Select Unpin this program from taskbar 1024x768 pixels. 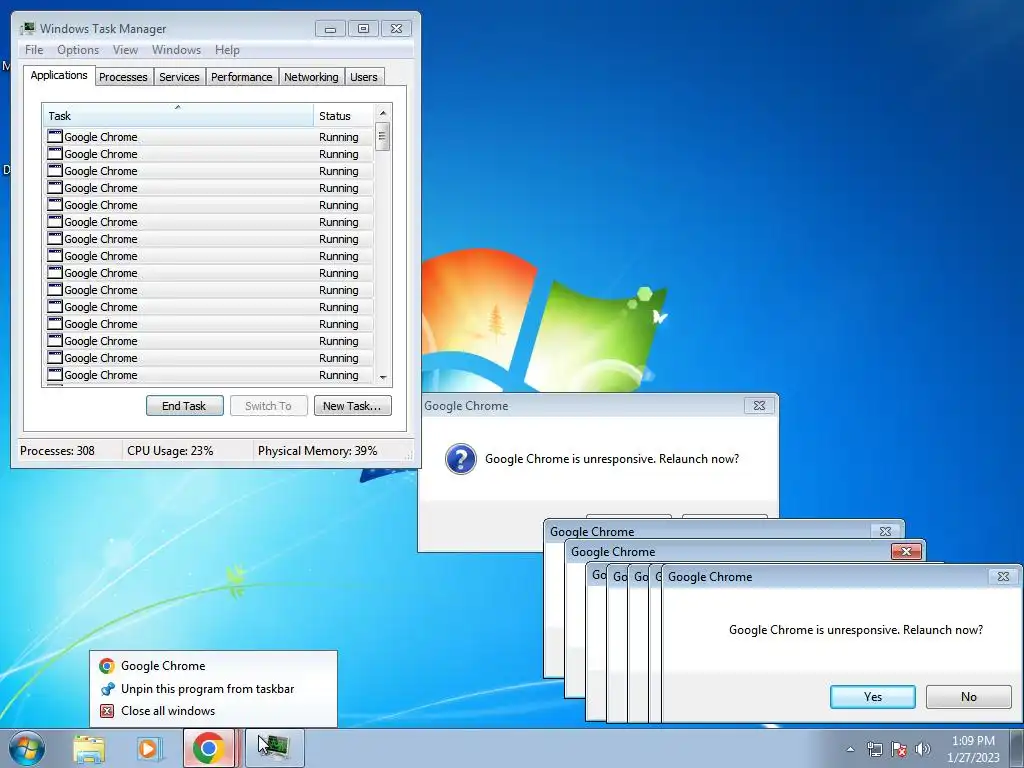[214, 688]
